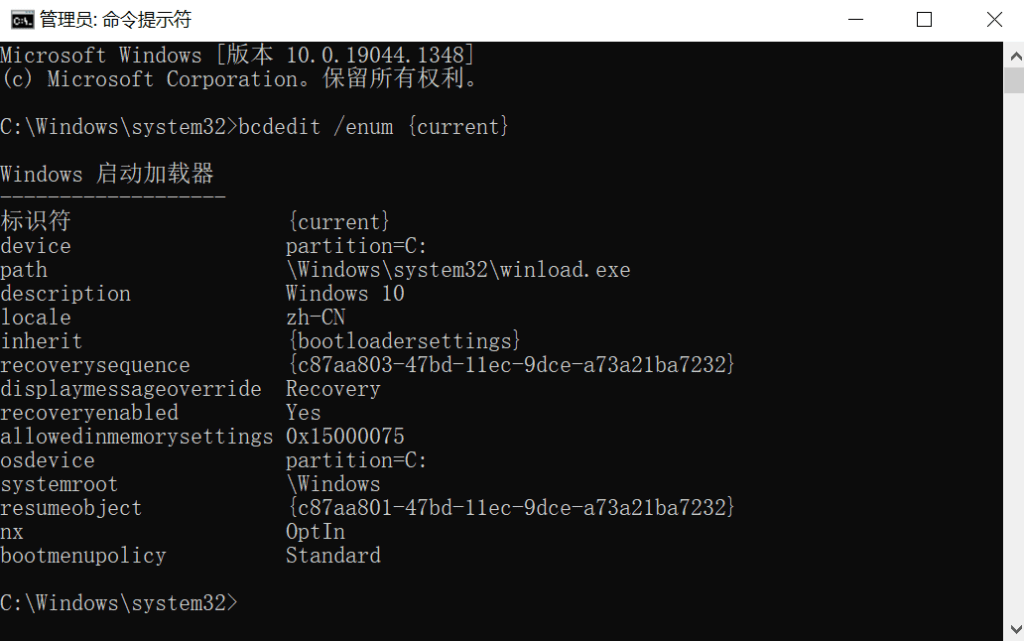Click the last C:\Windows\system32> prompt line

[120, 603]
